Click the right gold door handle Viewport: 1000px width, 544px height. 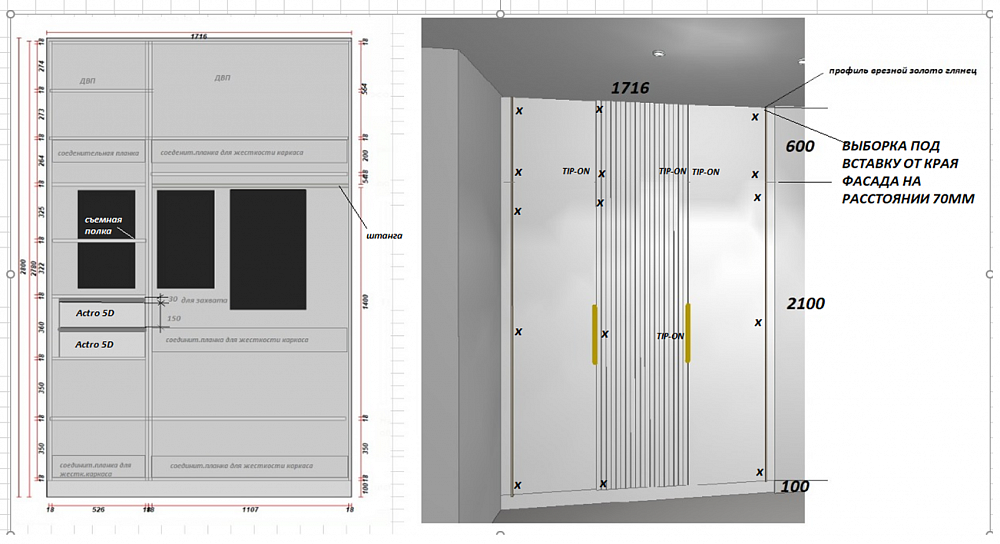(688, 334)
